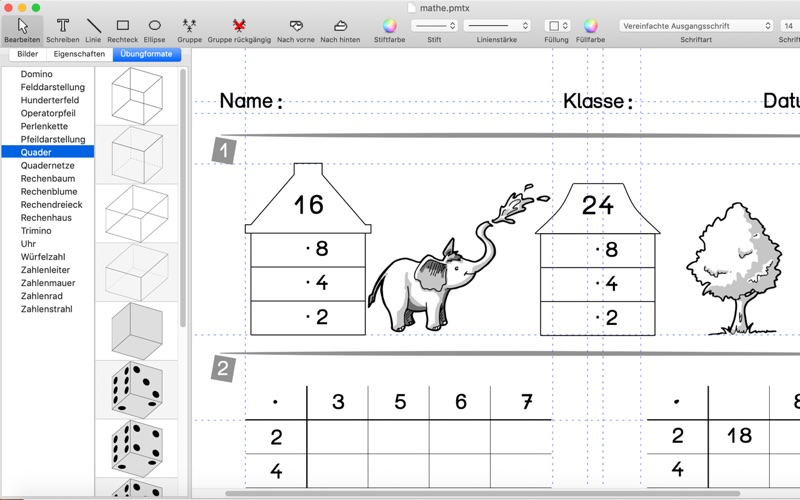
Task: Select Pfeildarstellung in the list
Action: click(53, 139)
